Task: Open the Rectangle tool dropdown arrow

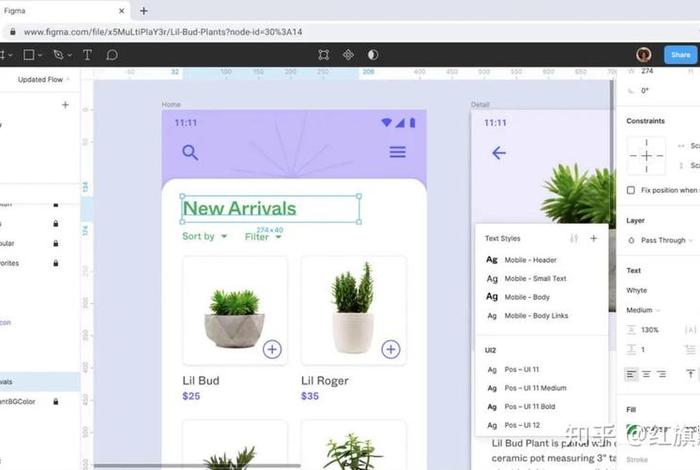Action: click(40, 55)
